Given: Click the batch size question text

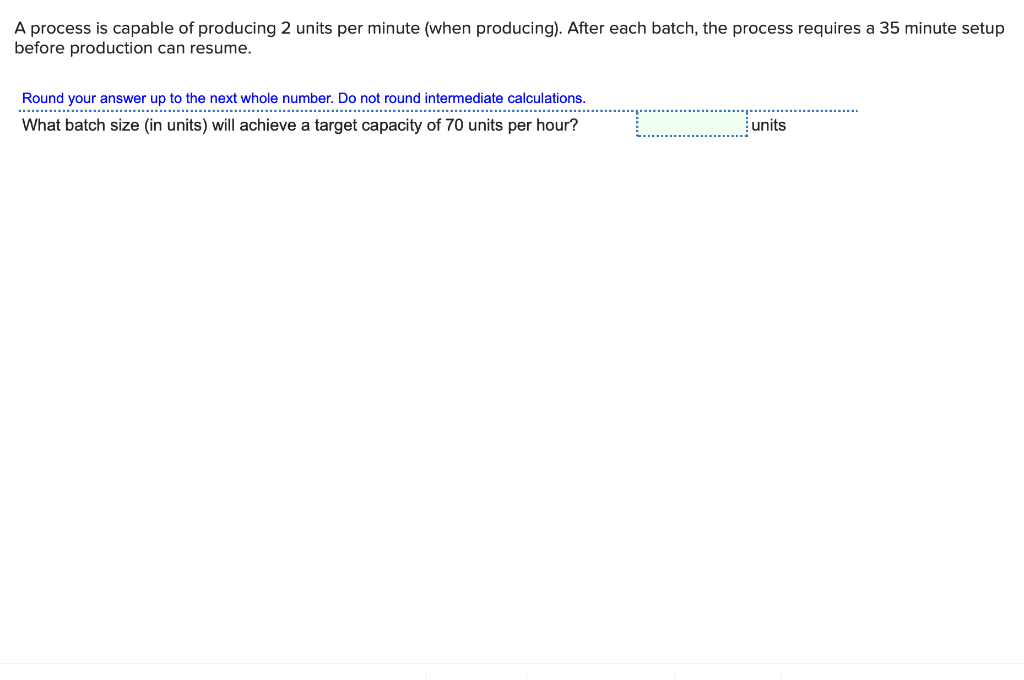Looking at the screenshot, I should pyautogui.click(x=300, y=125).
